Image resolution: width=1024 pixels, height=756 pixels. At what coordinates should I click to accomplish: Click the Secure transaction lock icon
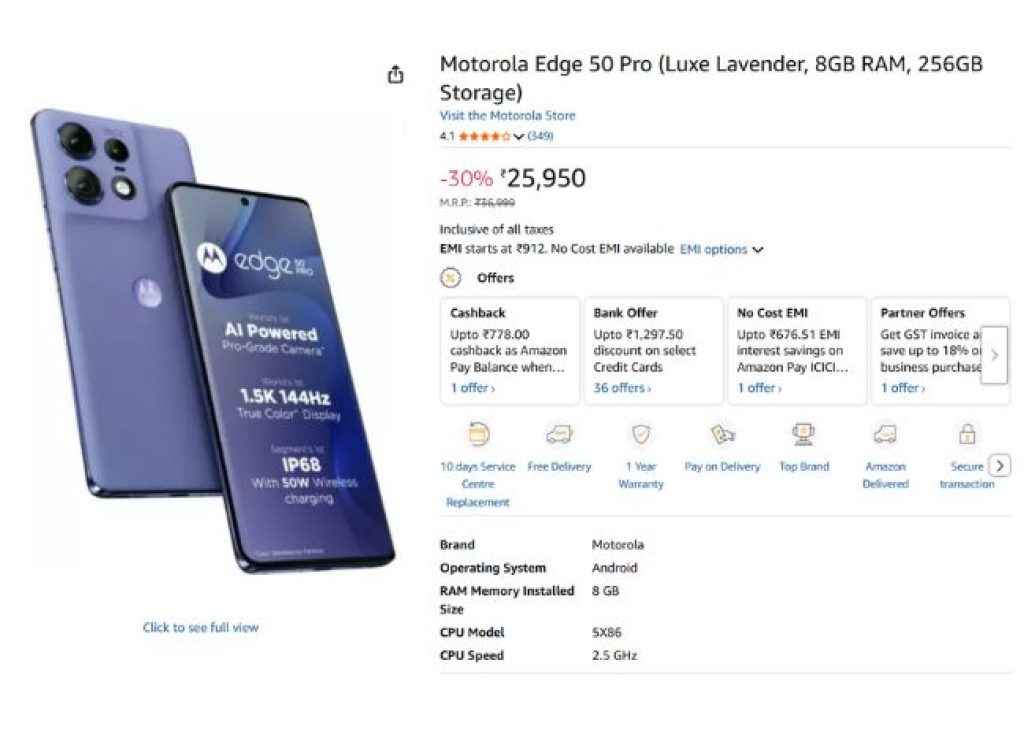tap(967, 434)
